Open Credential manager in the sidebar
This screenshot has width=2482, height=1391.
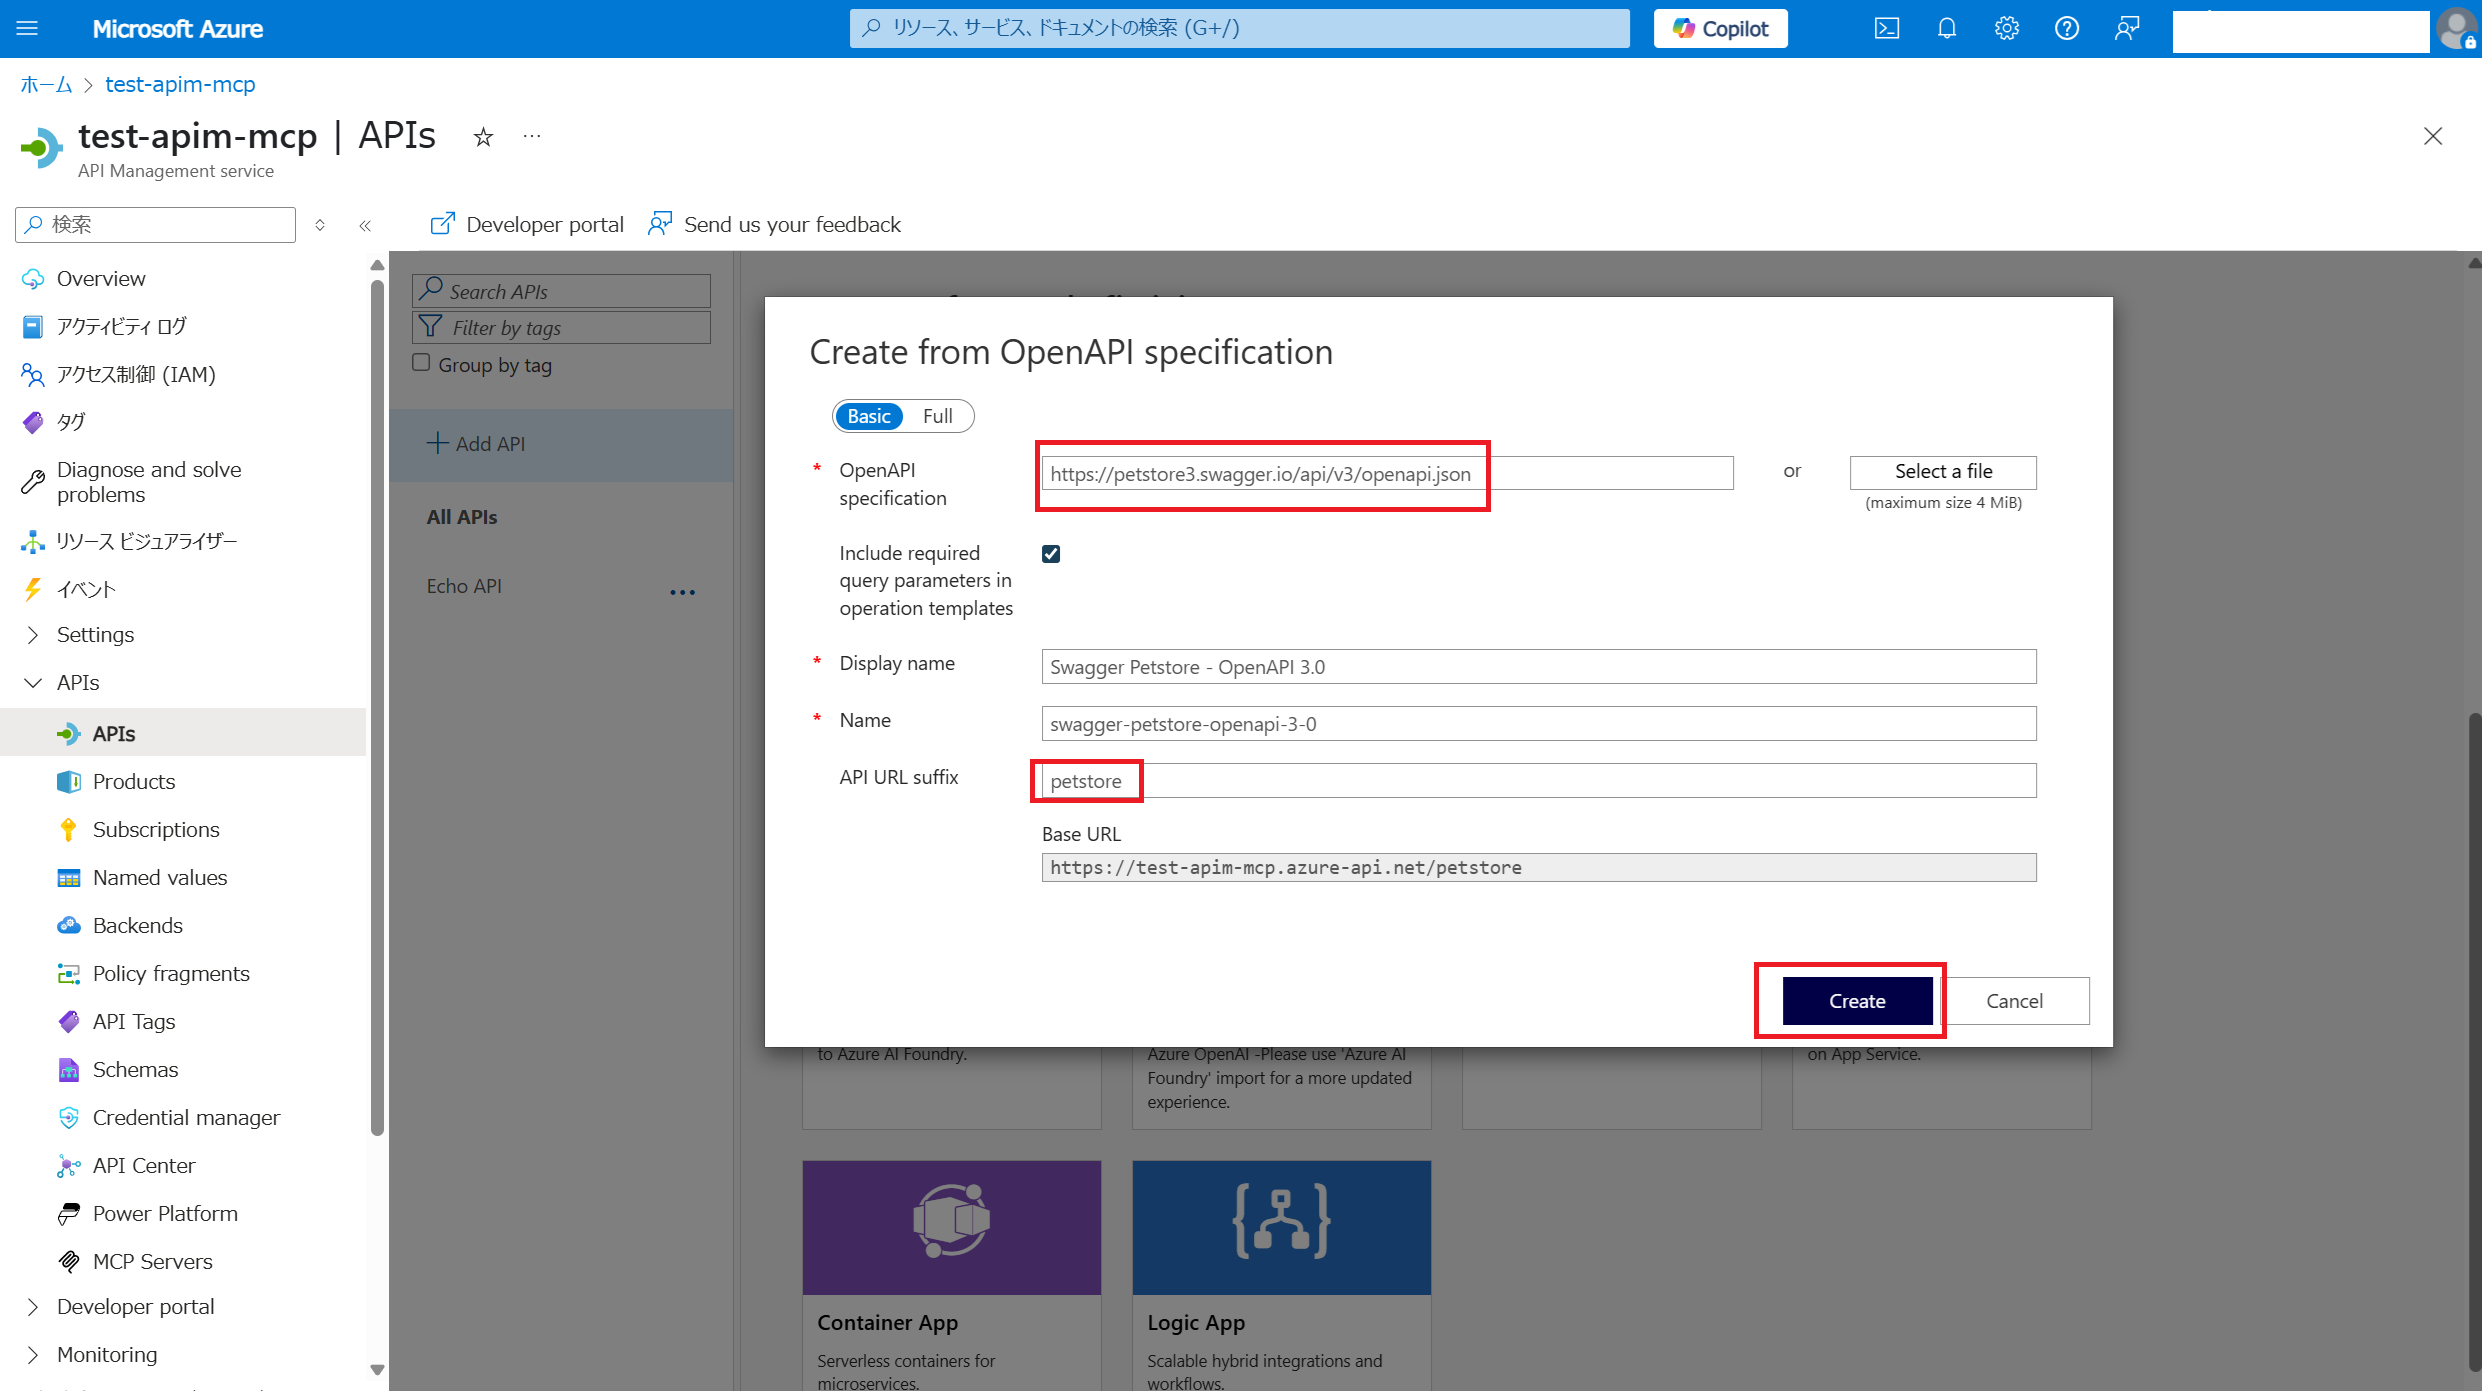point(186,1117)
